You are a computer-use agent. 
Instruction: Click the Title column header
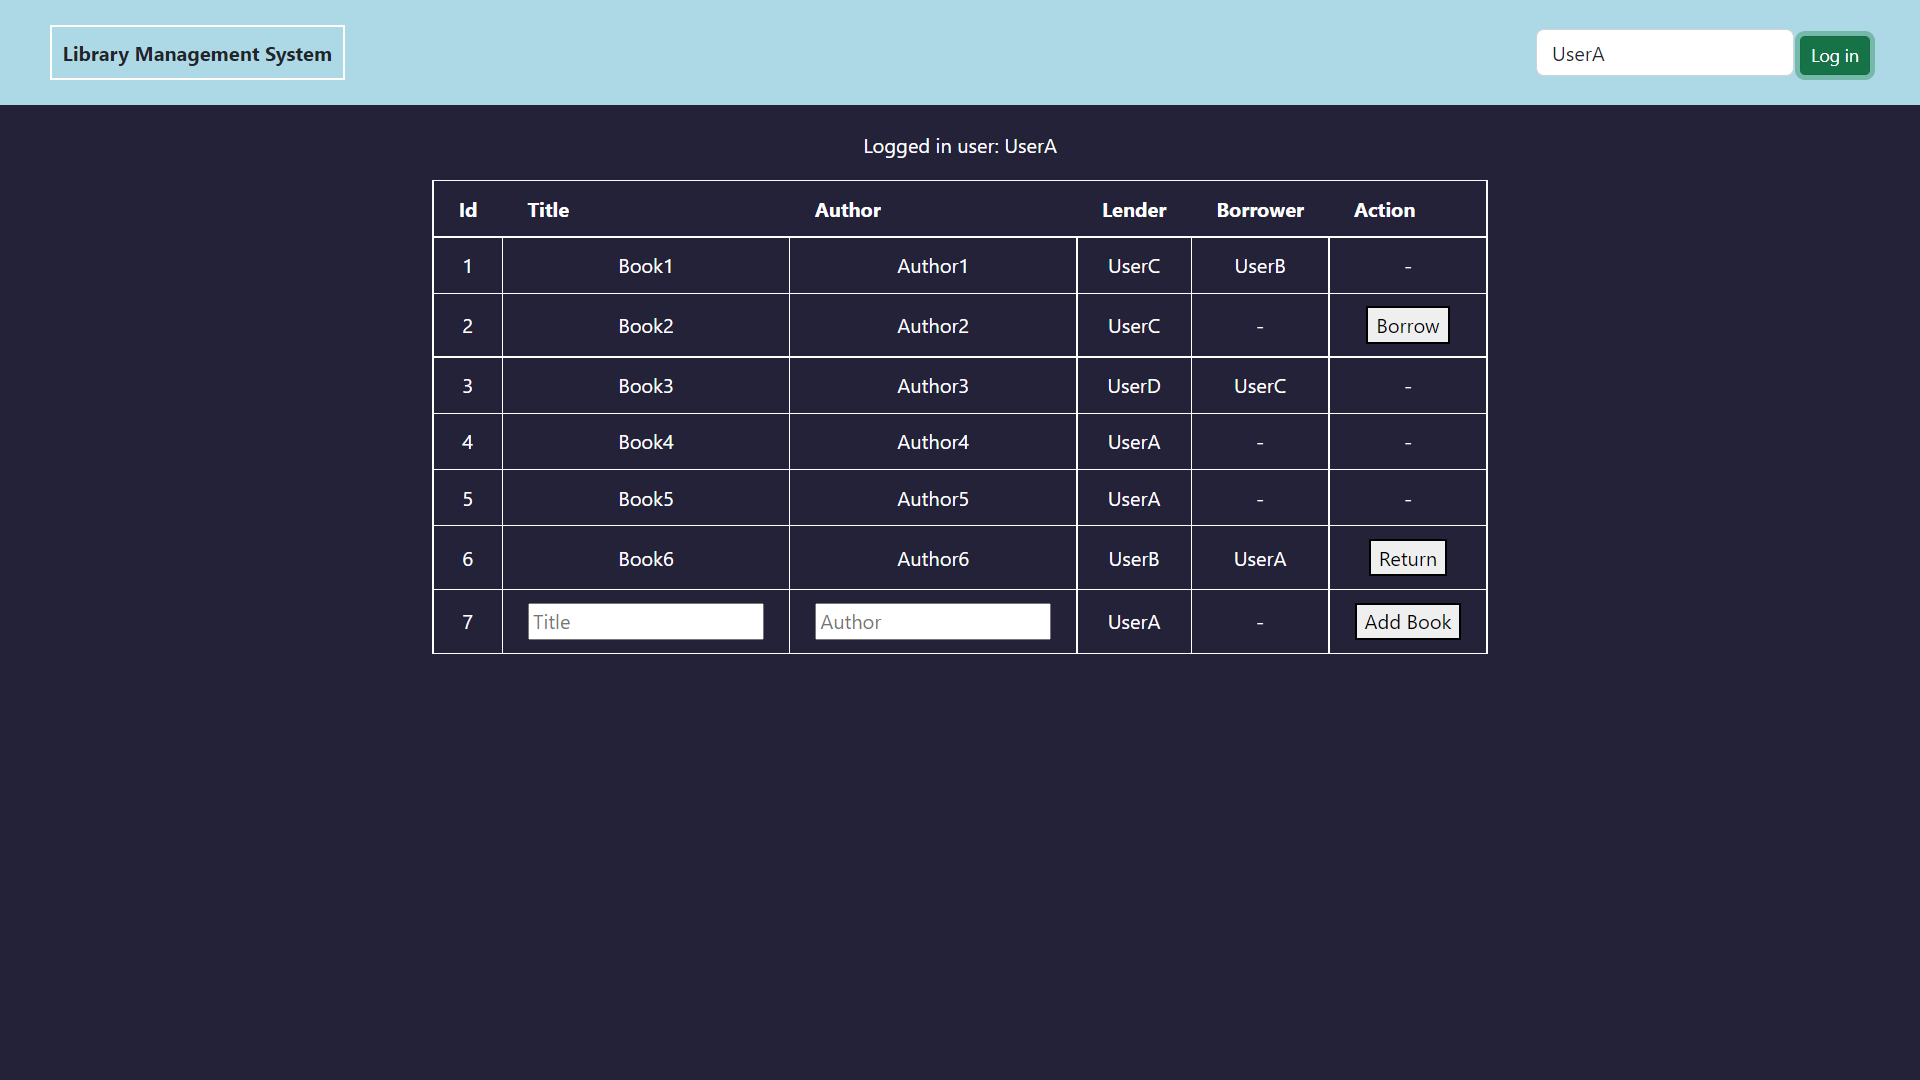click(x=548, y=210)
